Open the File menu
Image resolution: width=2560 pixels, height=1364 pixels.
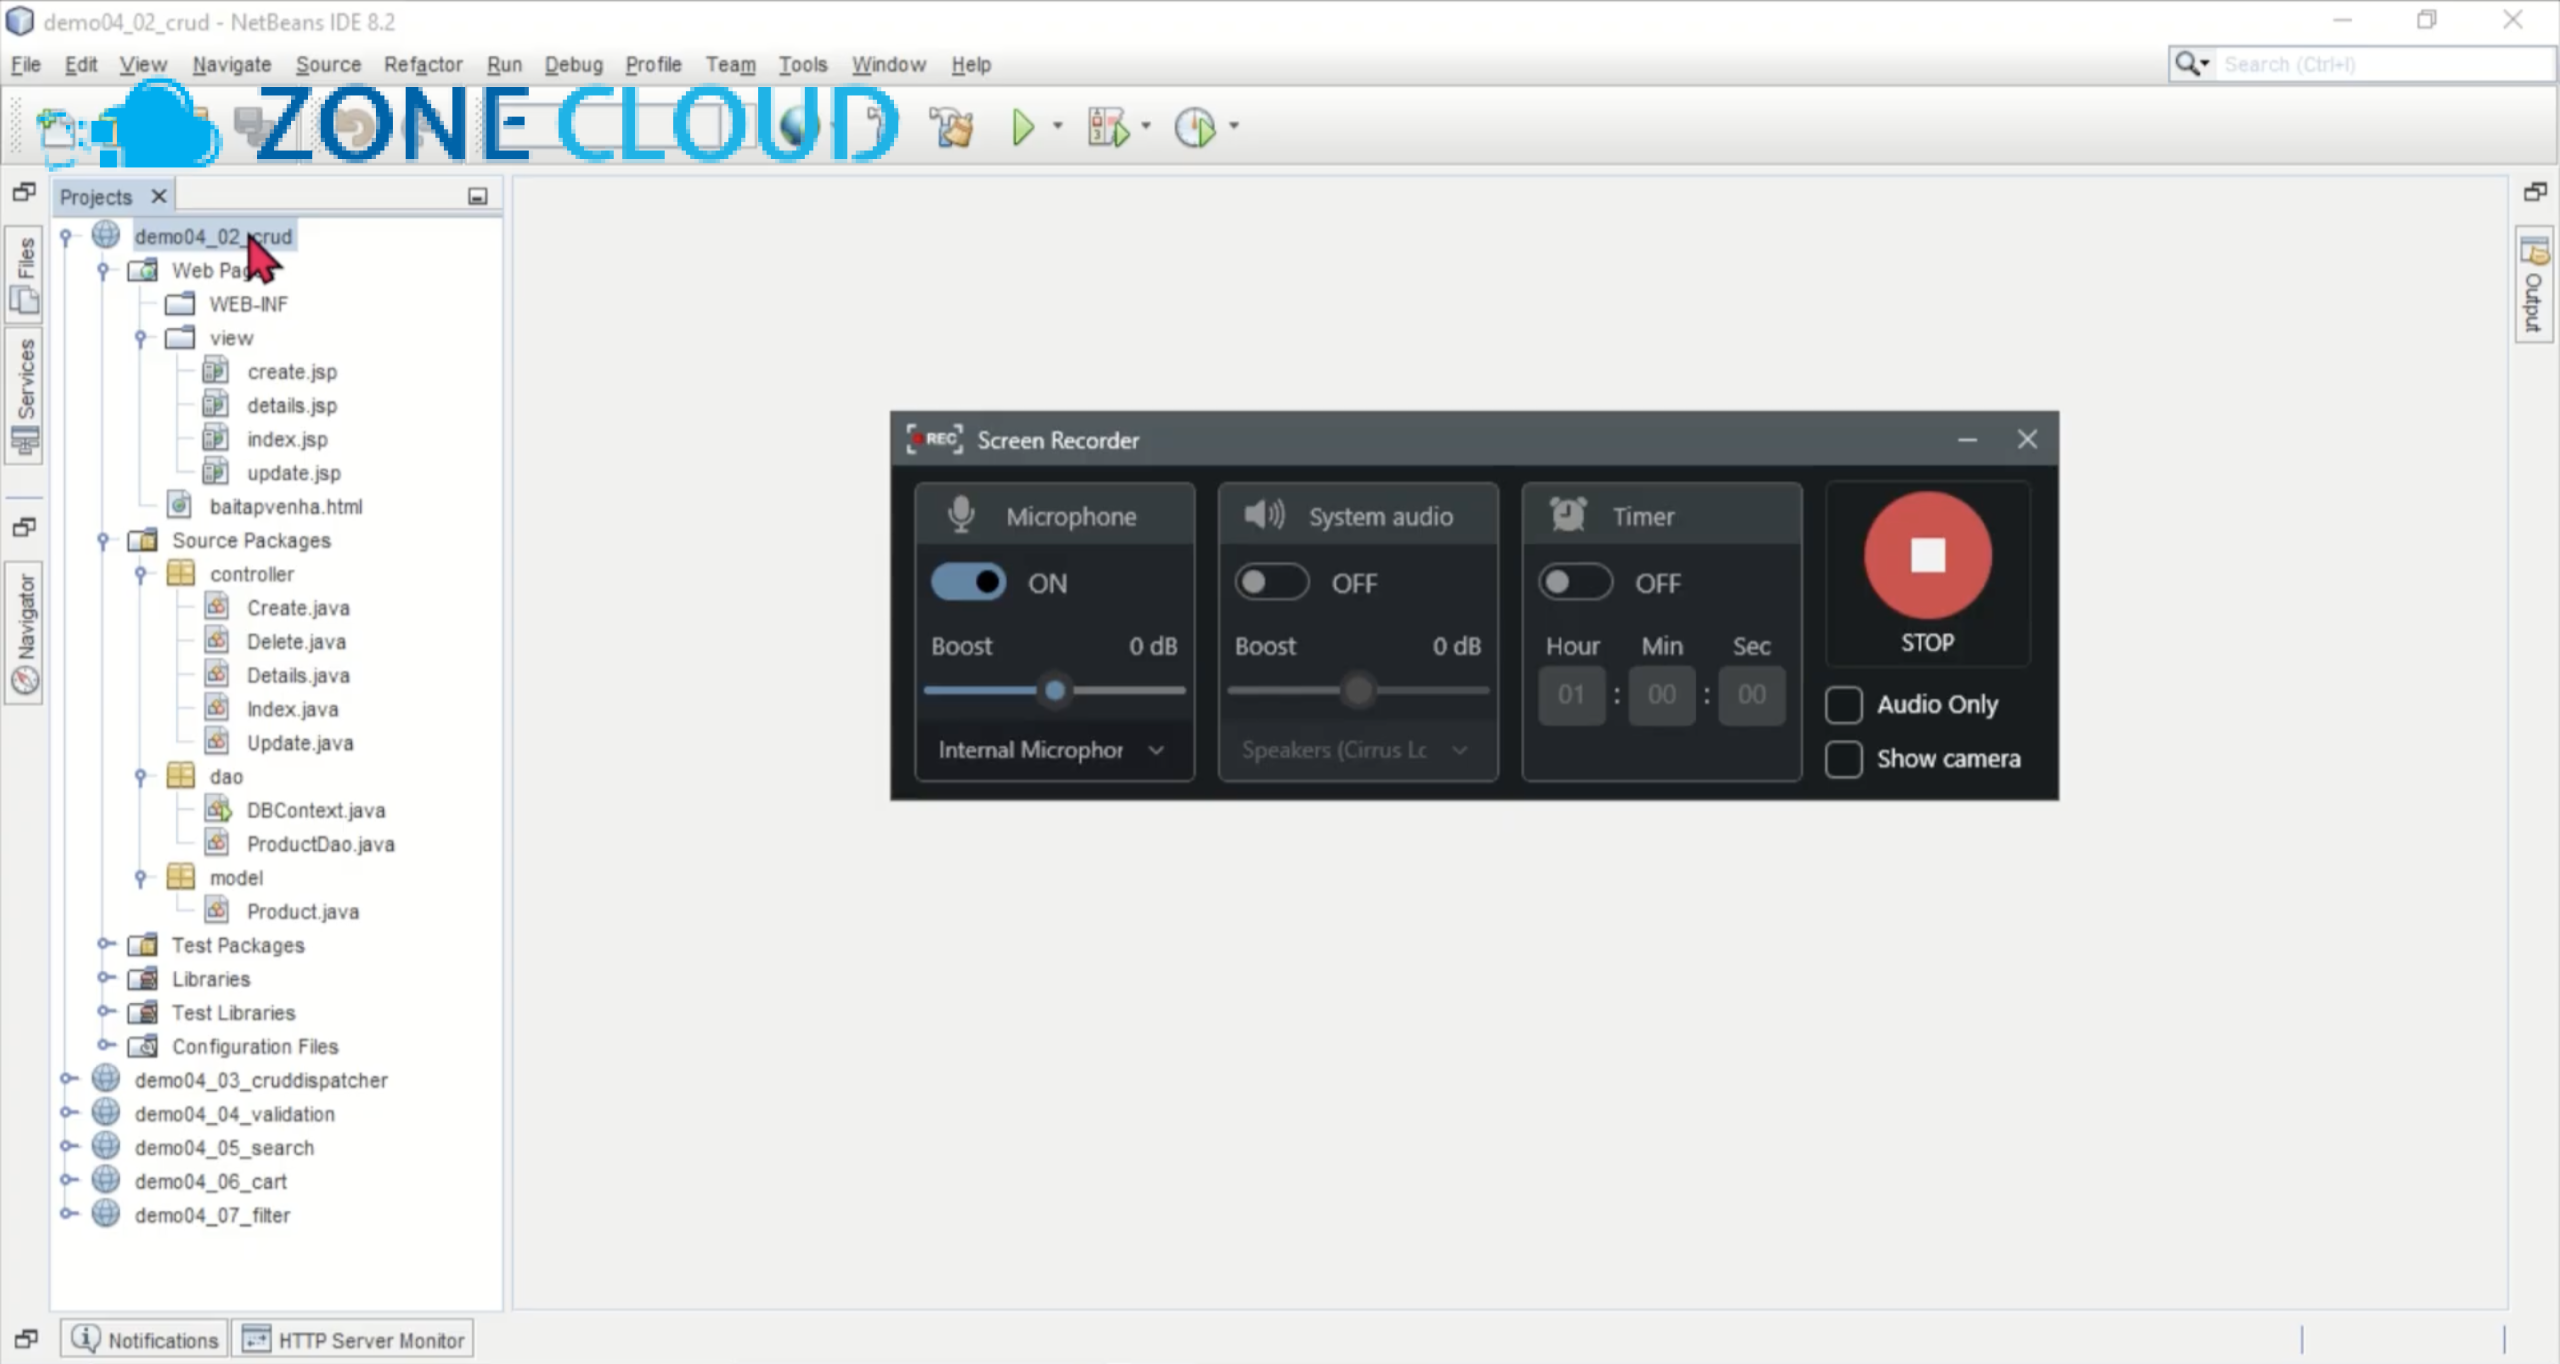(26, 64)
